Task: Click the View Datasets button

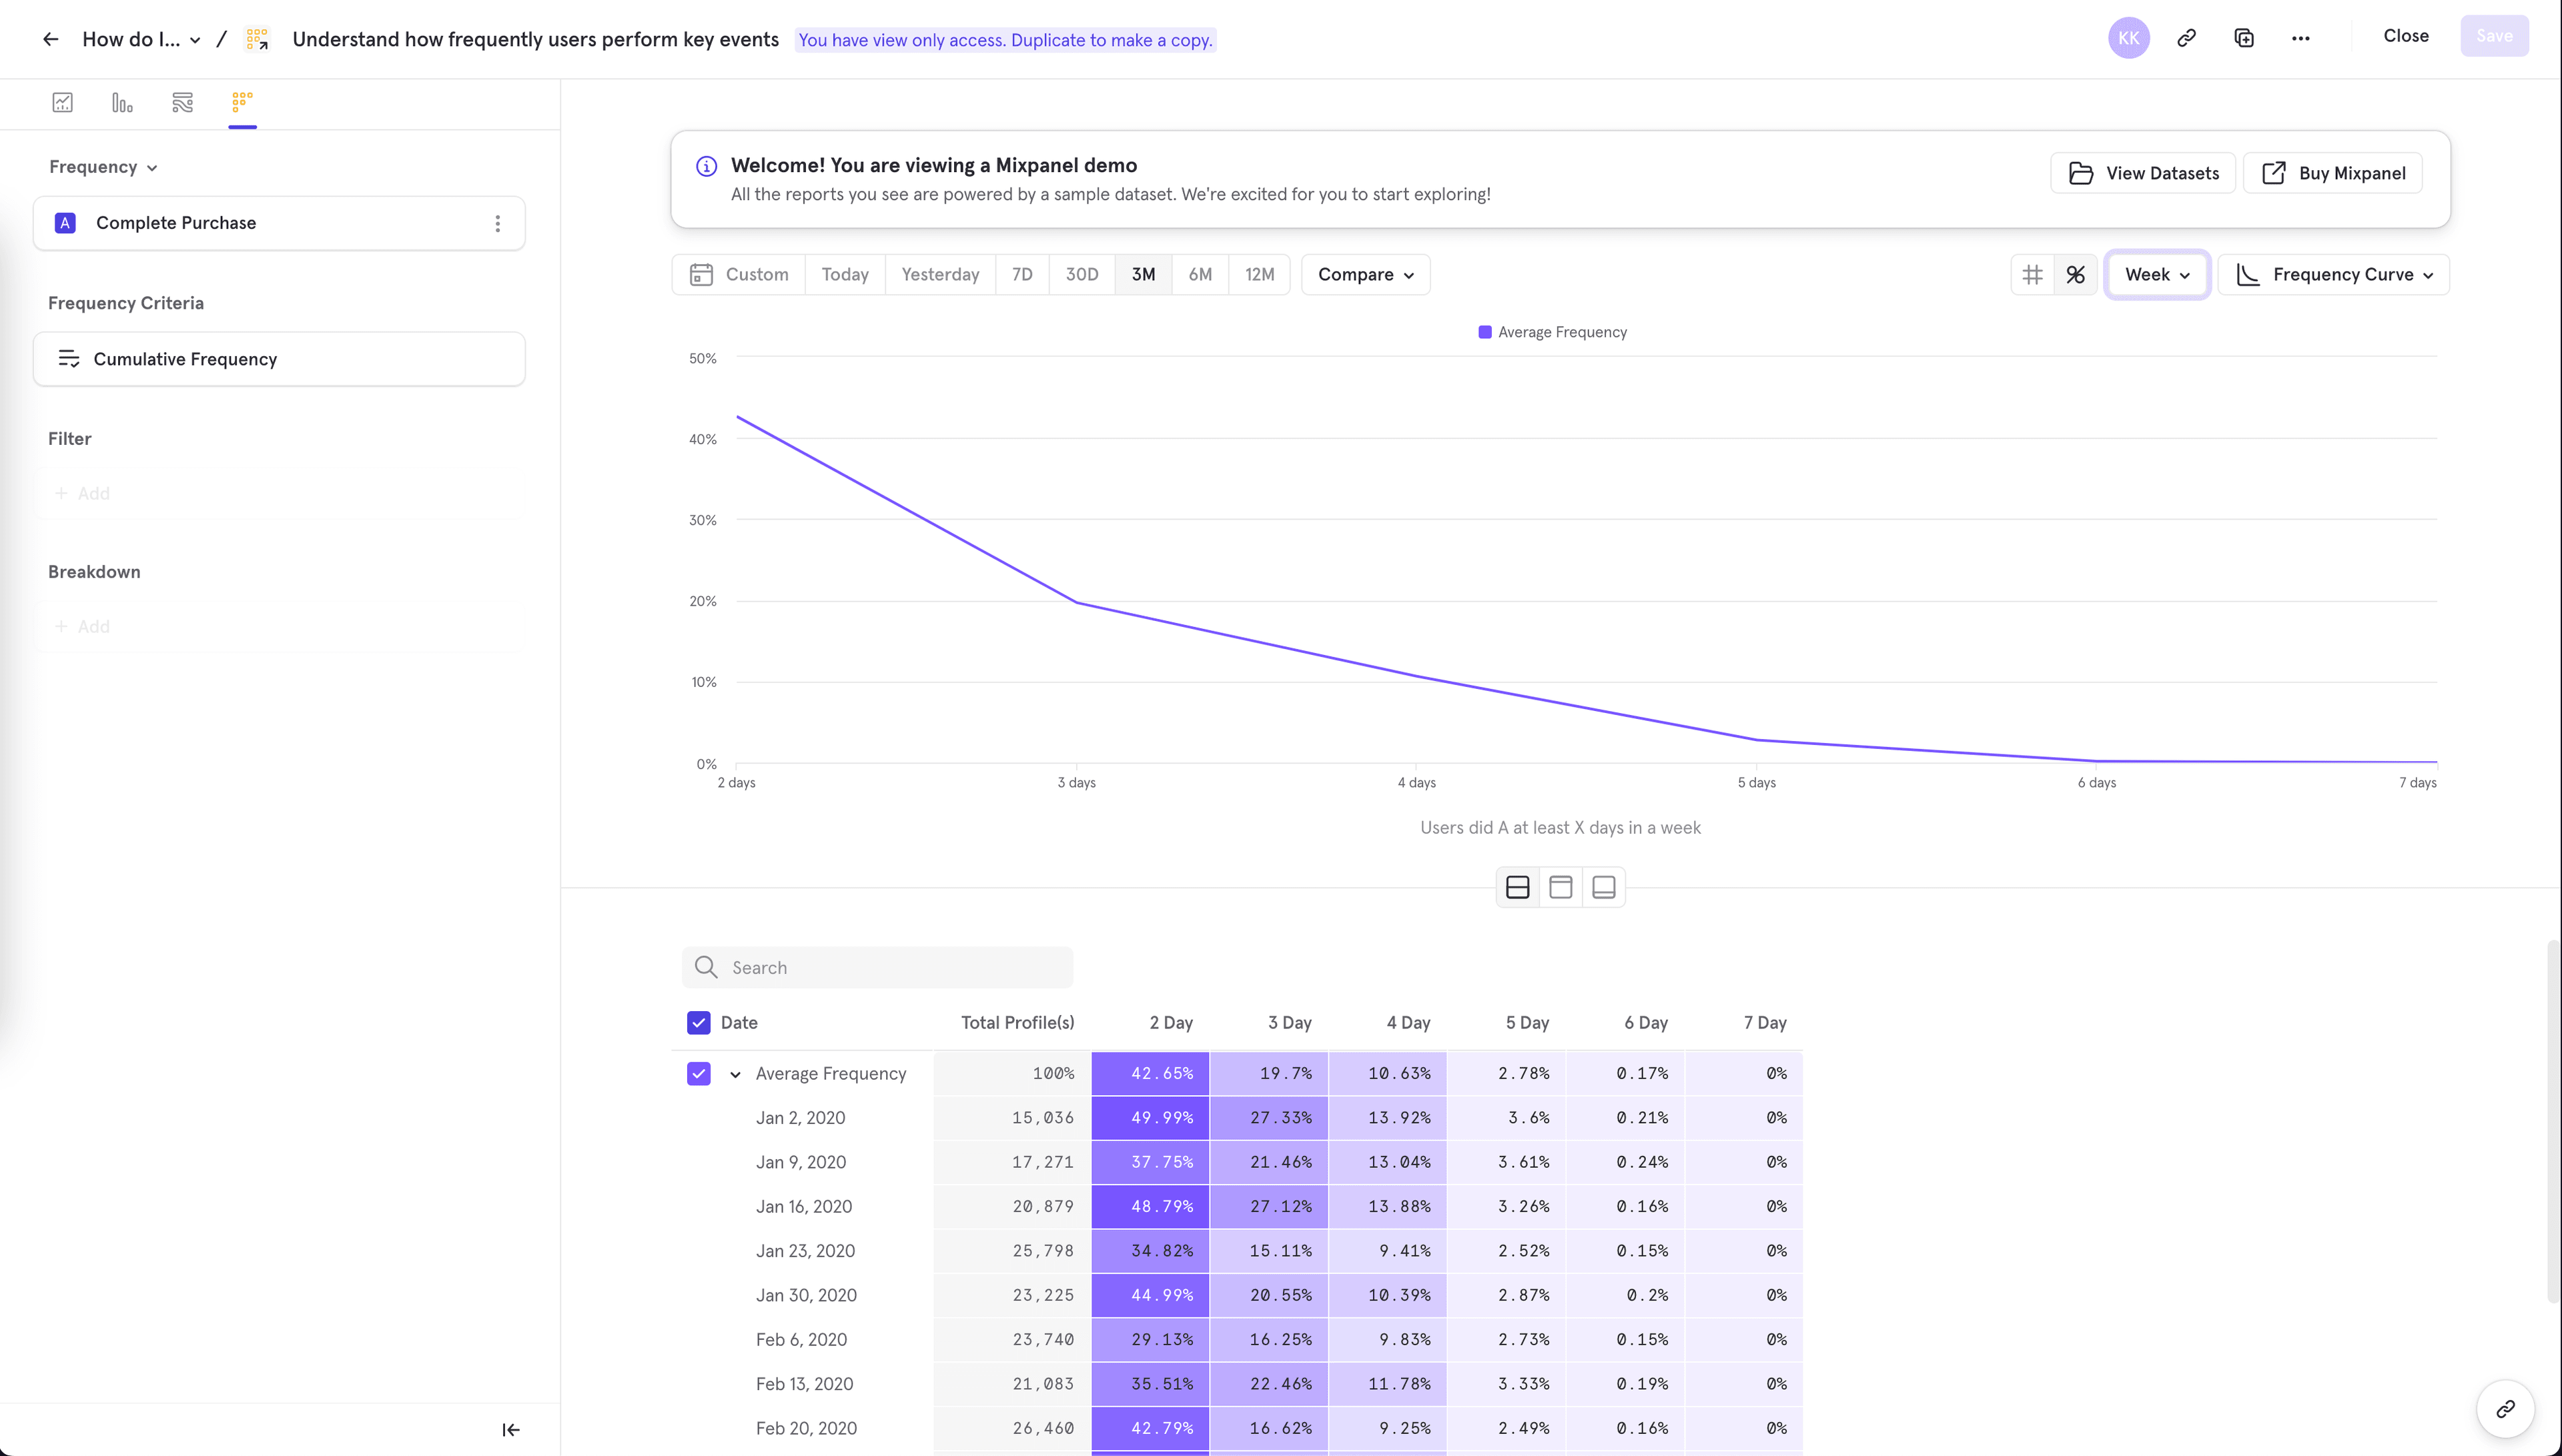Action: [x=2142, y=173]
